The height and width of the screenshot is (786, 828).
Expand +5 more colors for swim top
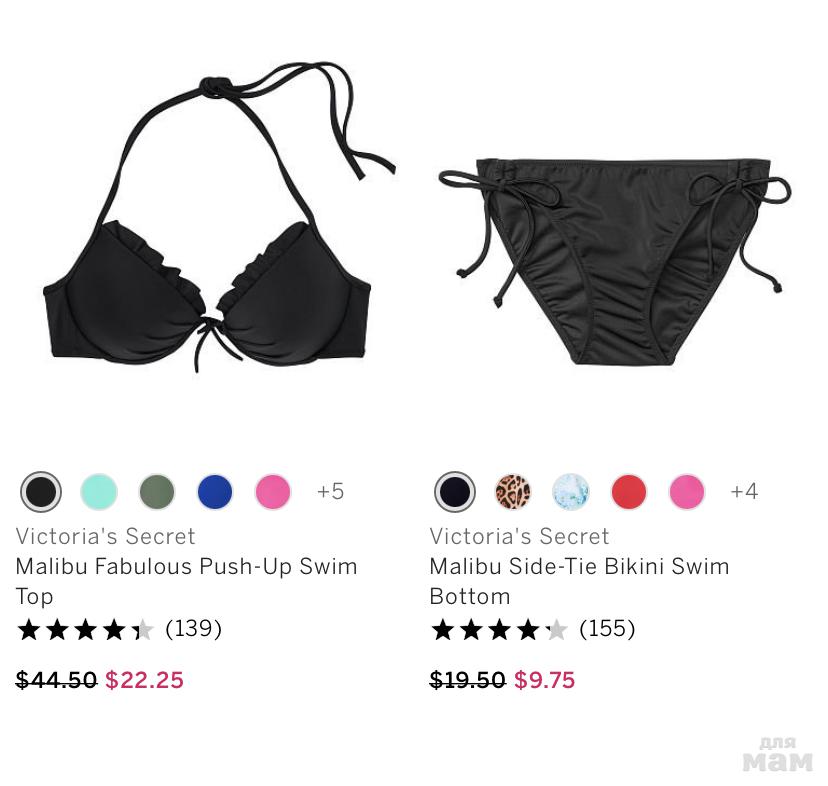point(331,491)
